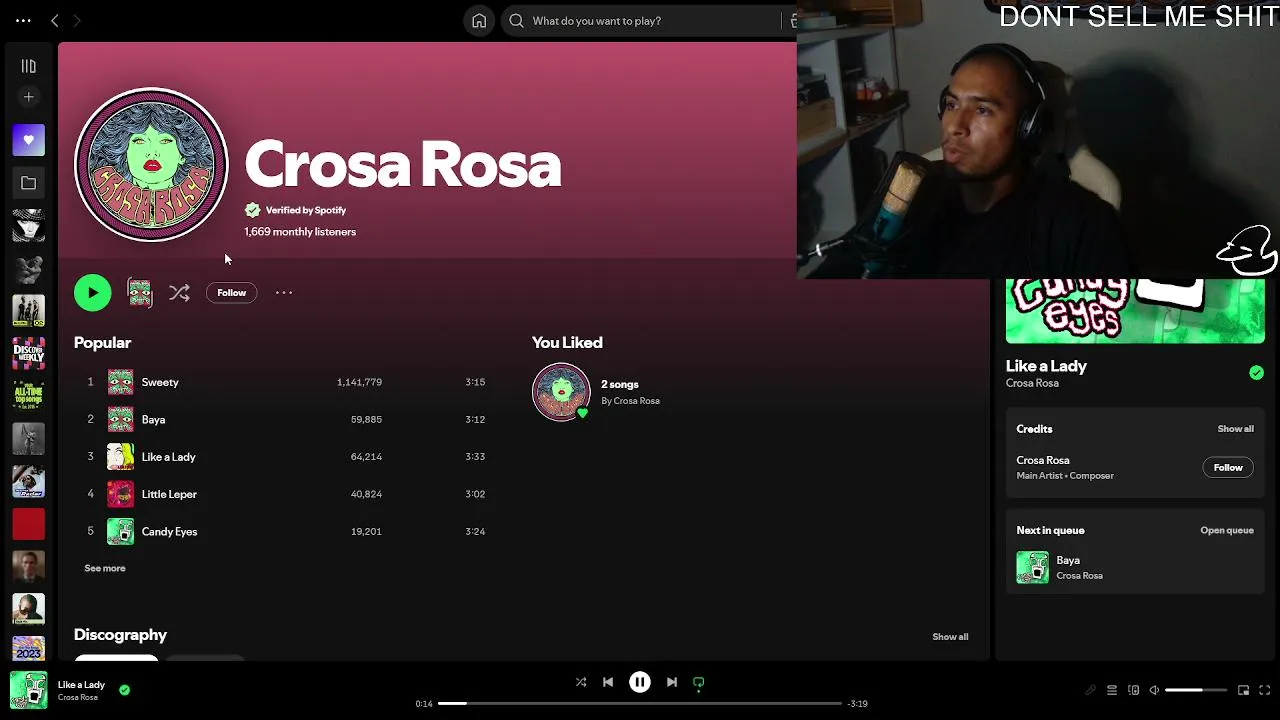
Task: Mute with the speaker icon
Action: [1154, 690]
